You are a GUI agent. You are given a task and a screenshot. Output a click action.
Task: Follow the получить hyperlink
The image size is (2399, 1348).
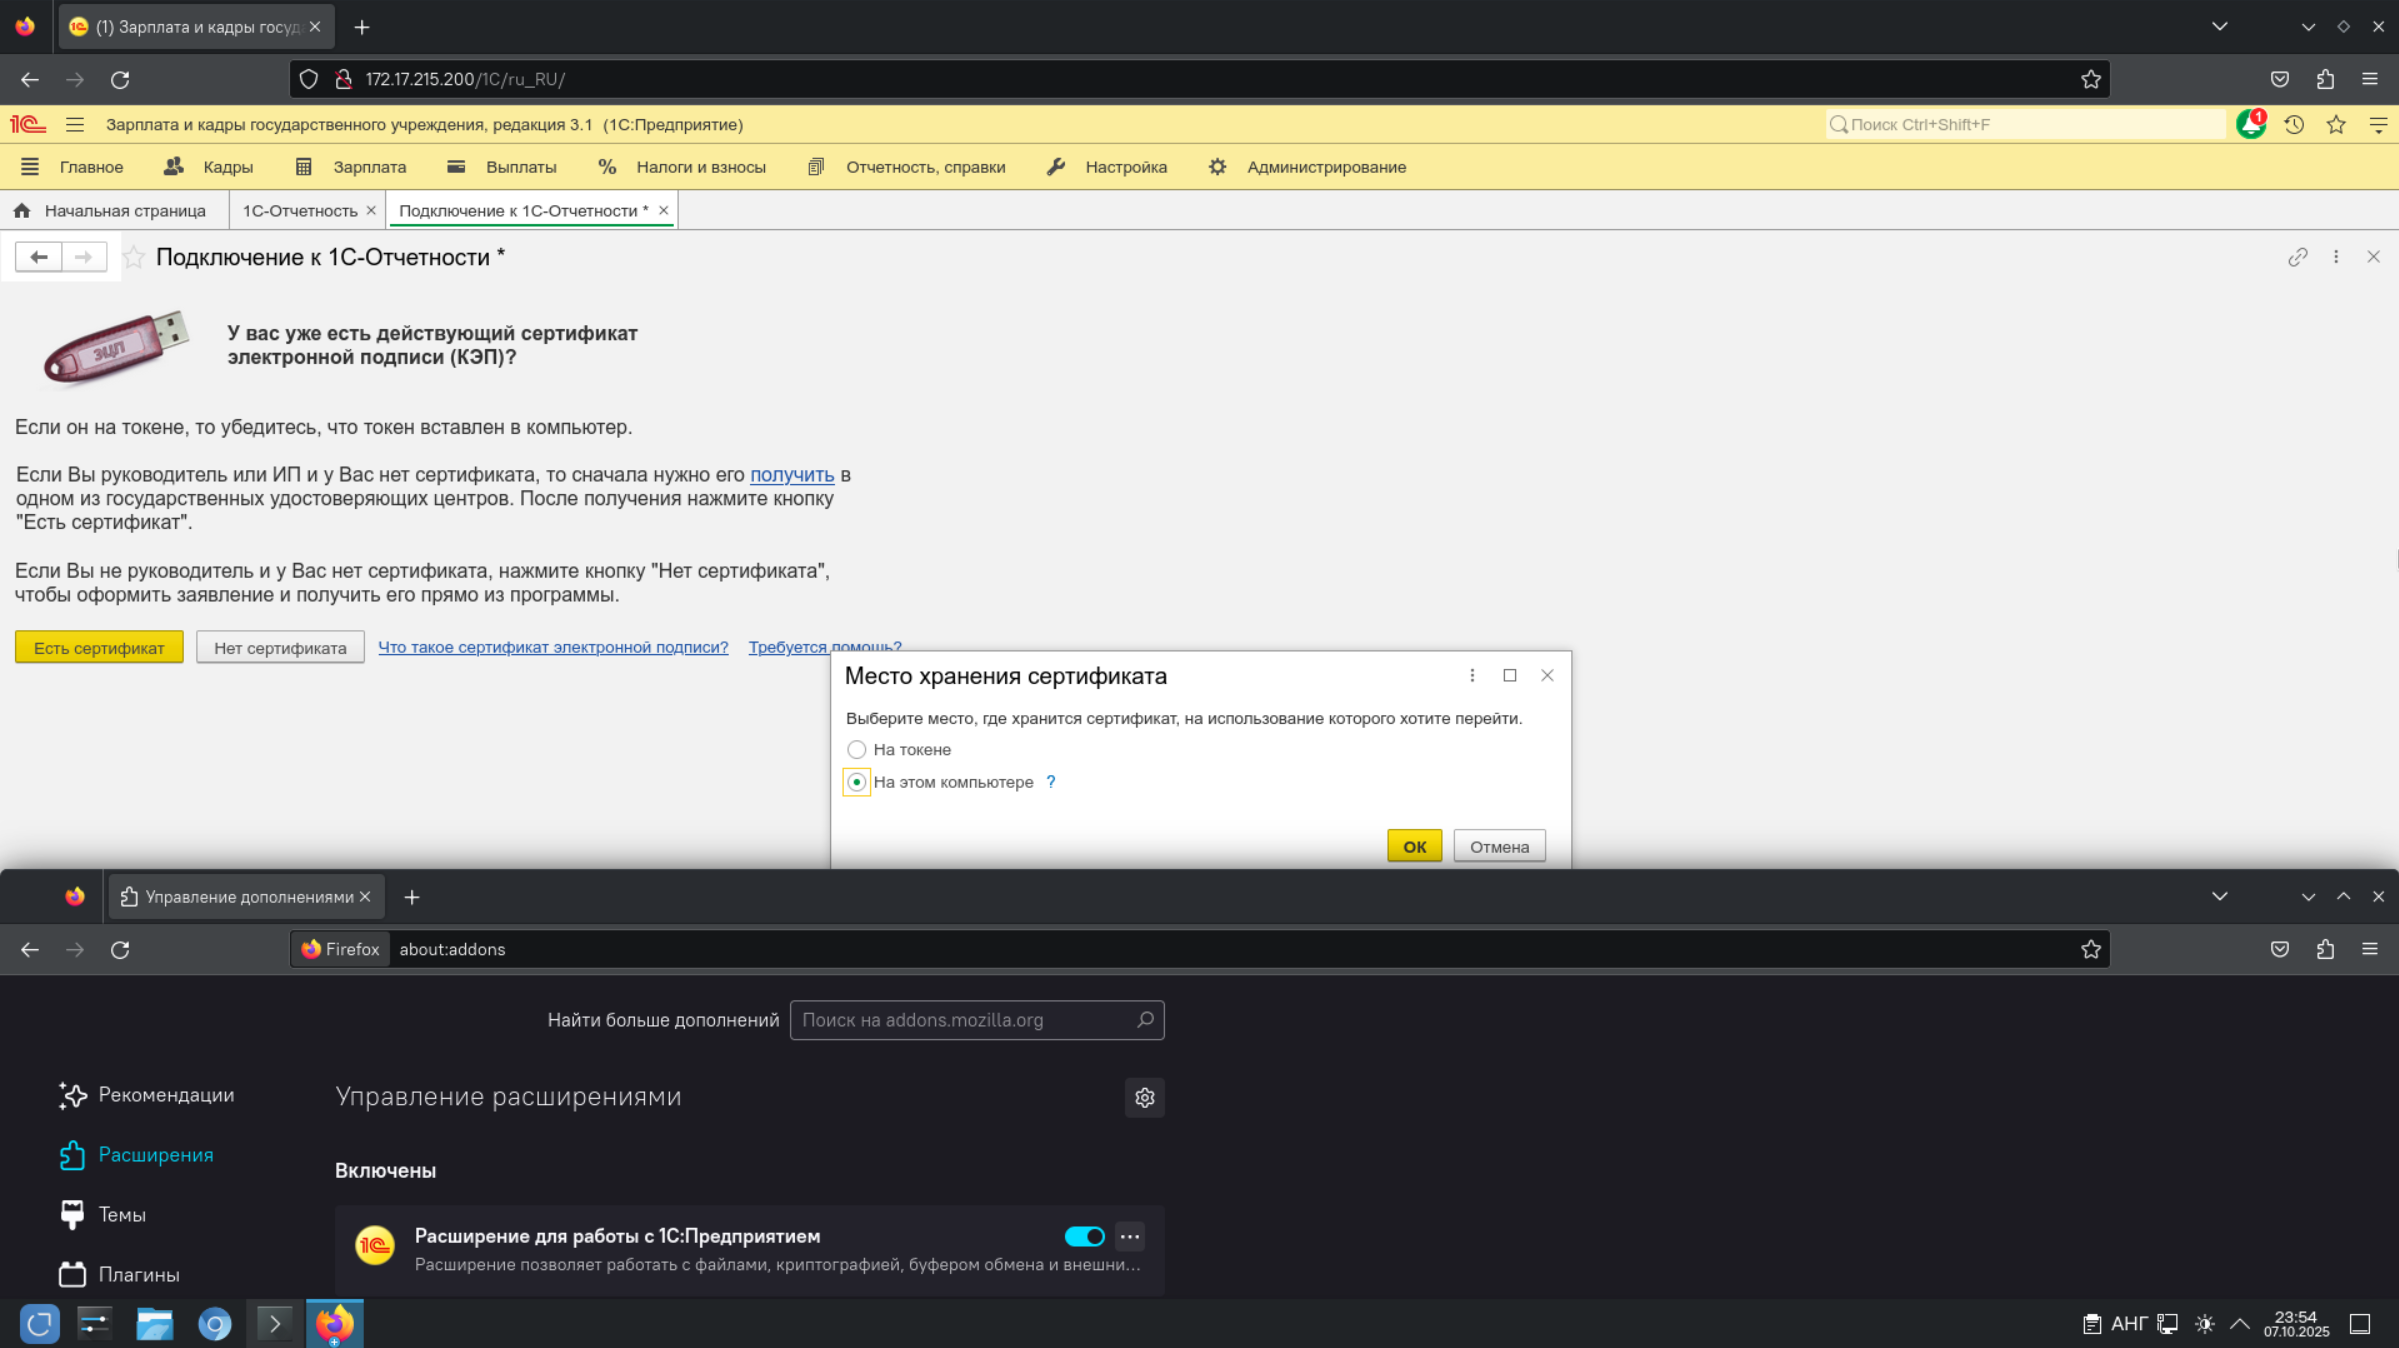coord(791,475)
